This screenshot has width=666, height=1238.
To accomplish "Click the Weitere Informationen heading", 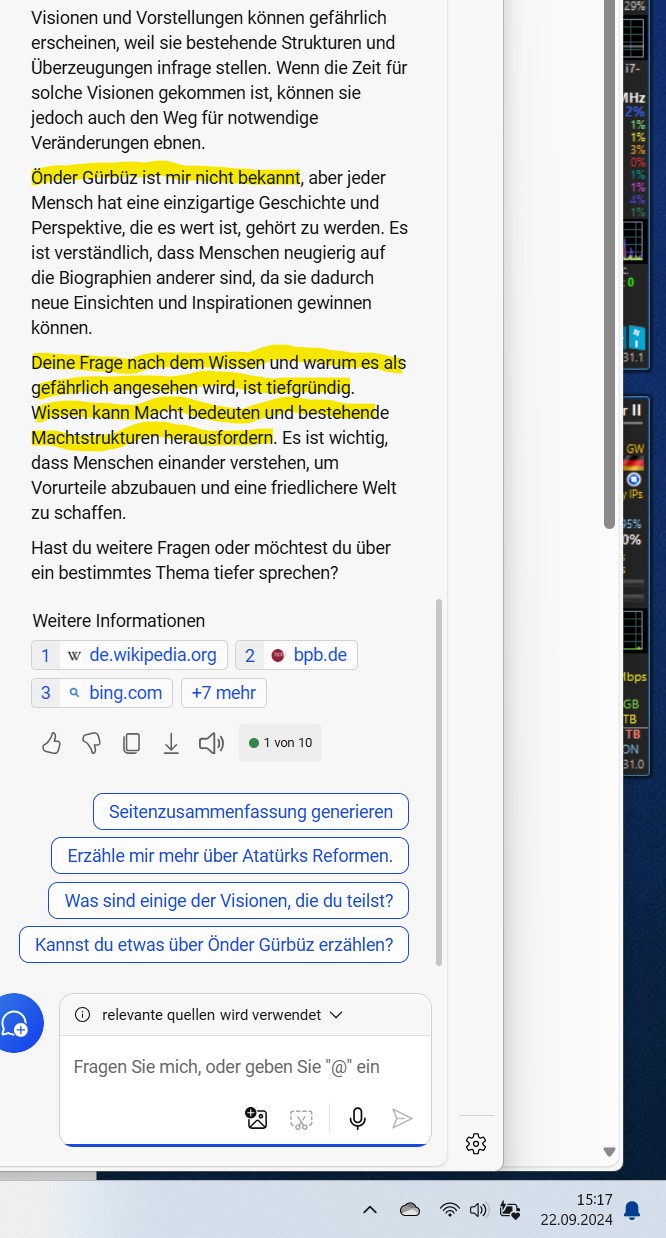I will click(x=119, y=621).
